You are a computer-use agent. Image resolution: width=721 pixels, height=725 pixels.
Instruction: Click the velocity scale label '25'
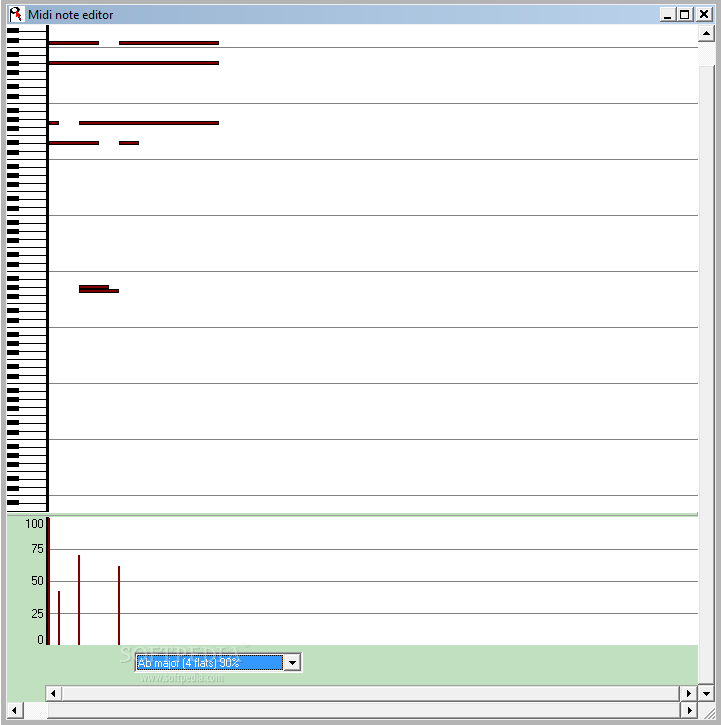[x=37, y=614]
